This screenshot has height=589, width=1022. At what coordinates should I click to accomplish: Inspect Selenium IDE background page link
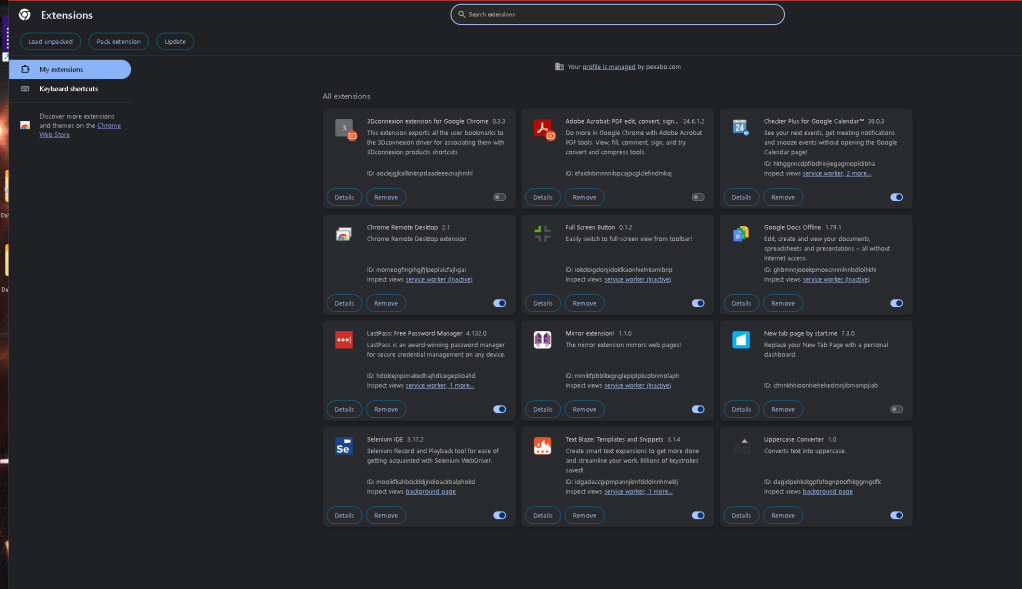(431, 491)
